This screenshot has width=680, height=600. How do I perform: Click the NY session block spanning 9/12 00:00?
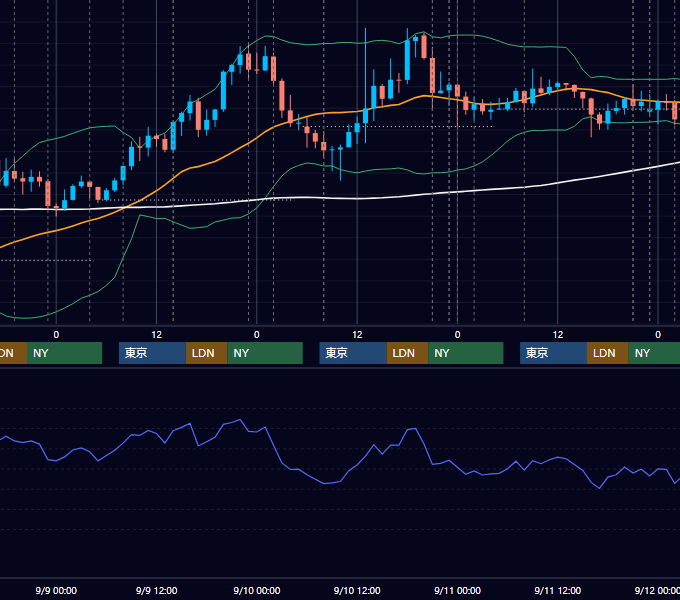[x=654, y=353]
